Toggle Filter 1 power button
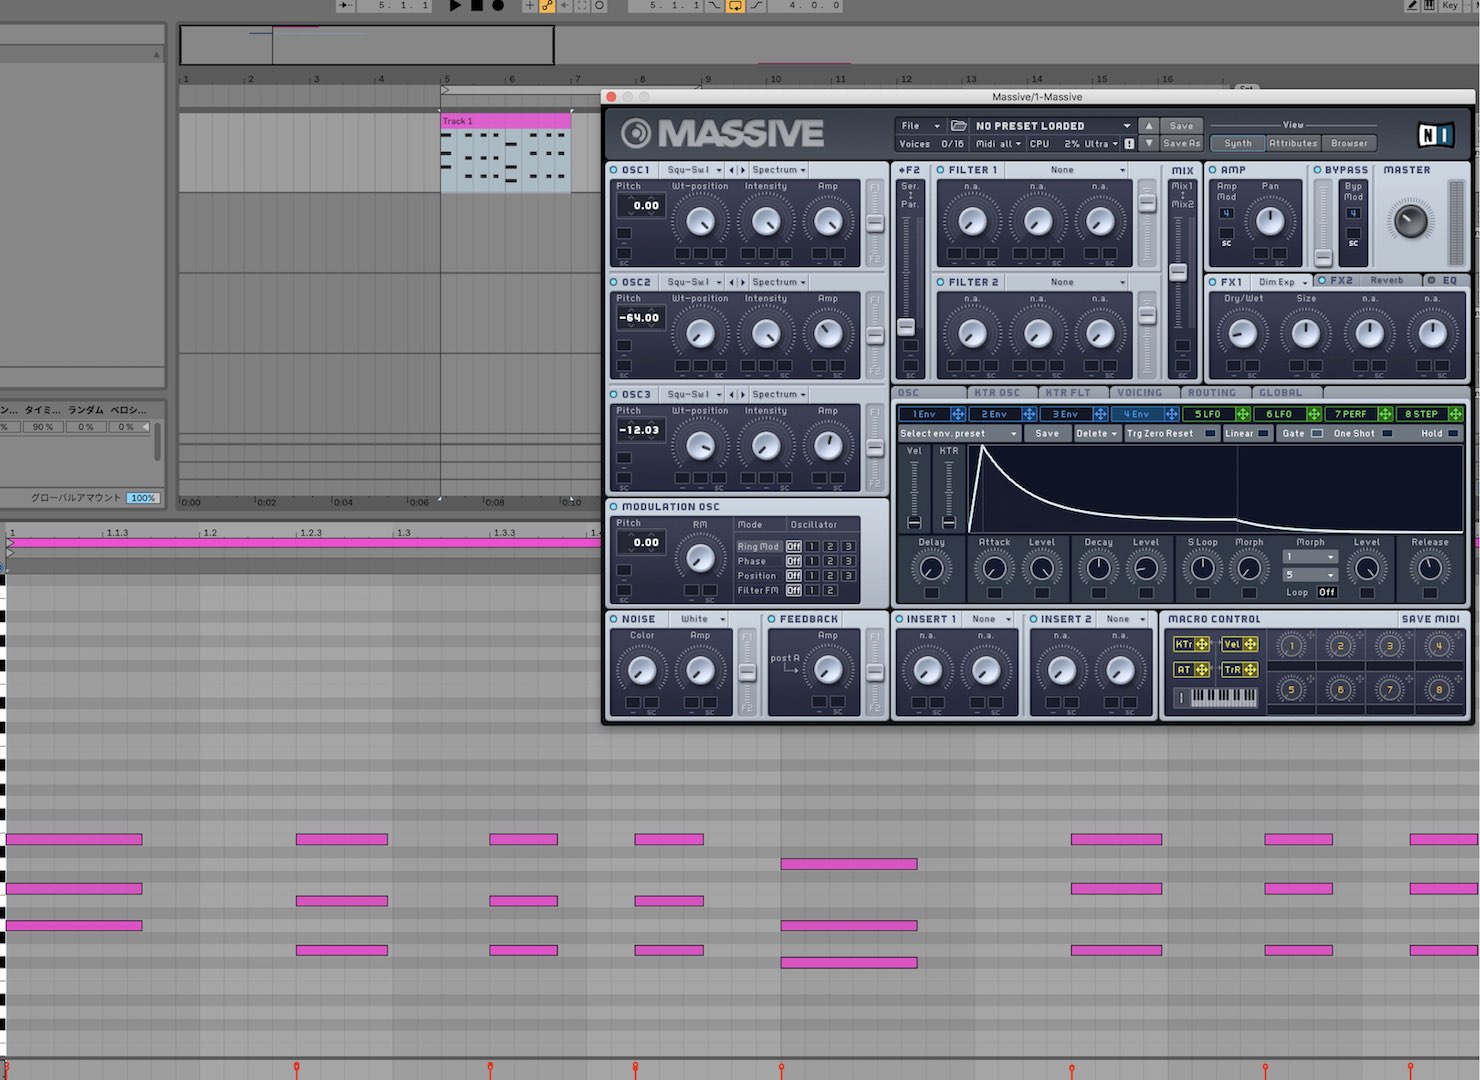 [941, 170]
